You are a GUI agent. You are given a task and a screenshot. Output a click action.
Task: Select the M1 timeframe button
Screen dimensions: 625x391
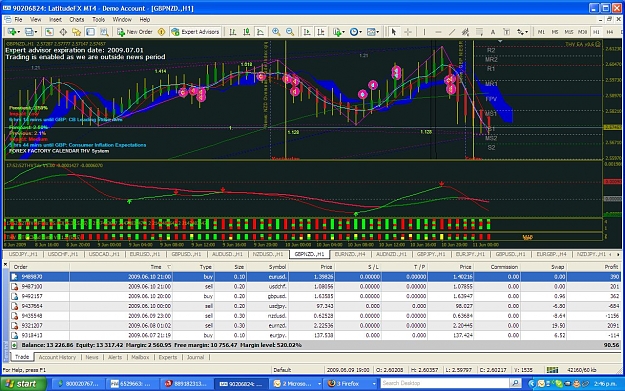541,32
